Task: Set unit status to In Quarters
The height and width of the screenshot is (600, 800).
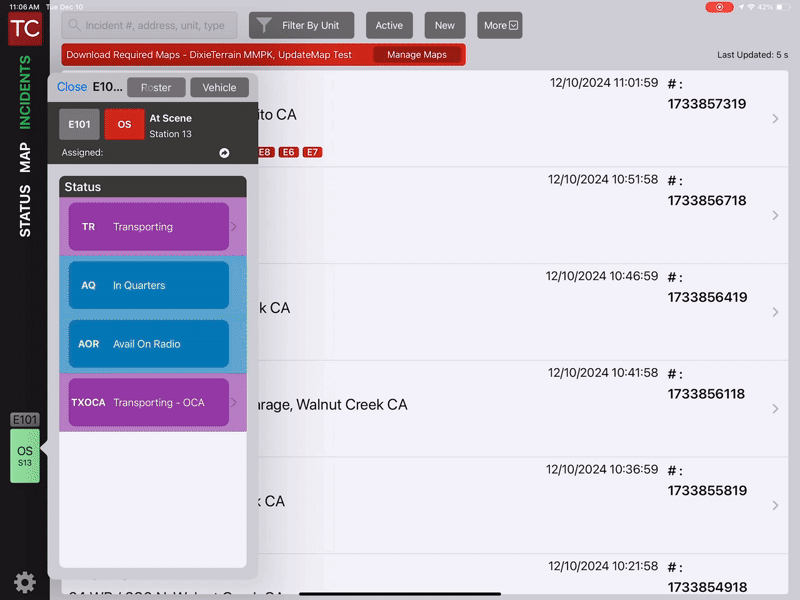Action: [148, 285]
